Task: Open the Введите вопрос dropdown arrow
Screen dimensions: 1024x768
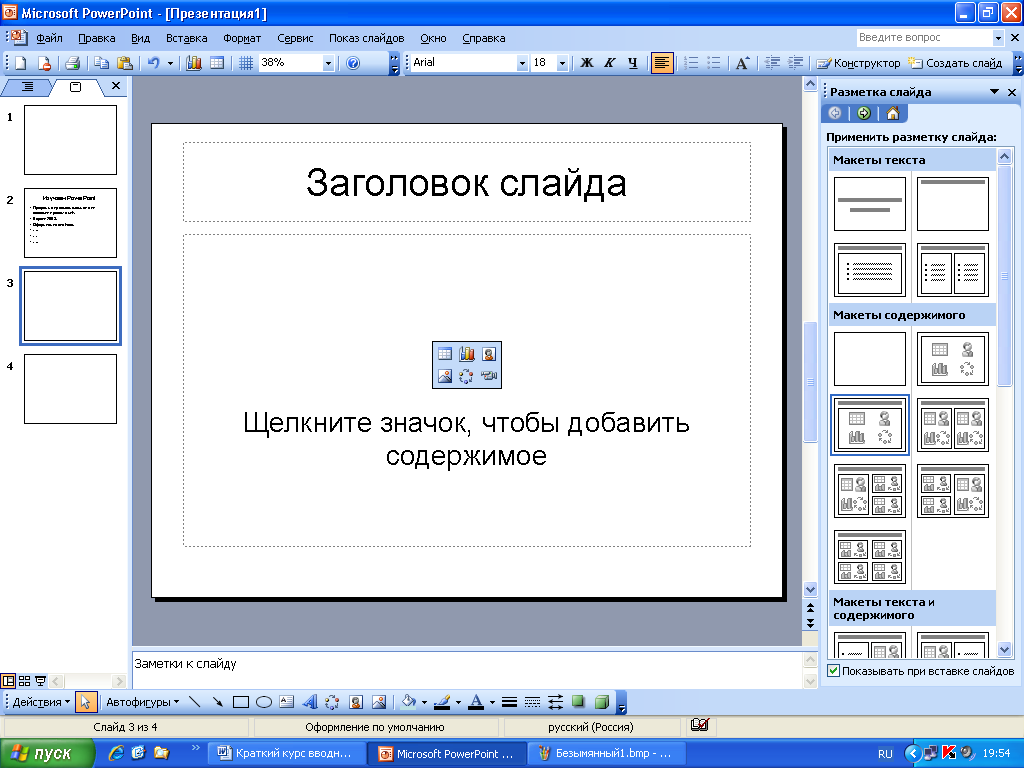Action: [998, 38]
